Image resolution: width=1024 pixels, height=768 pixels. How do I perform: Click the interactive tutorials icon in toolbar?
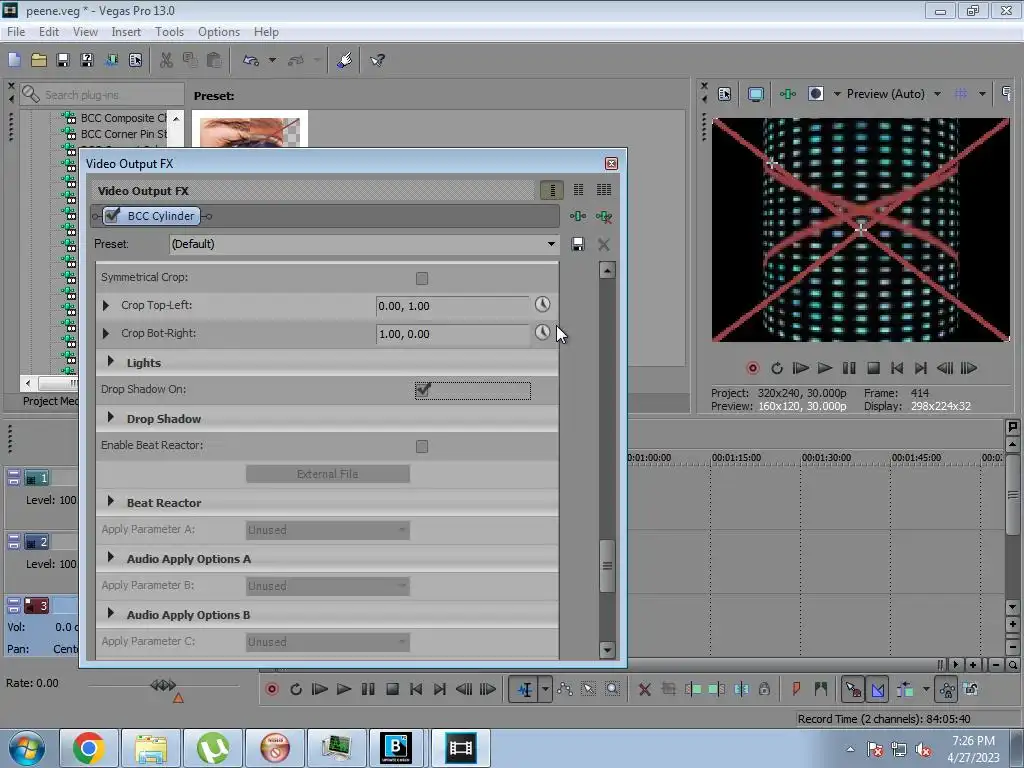click(x=345, y=60)
